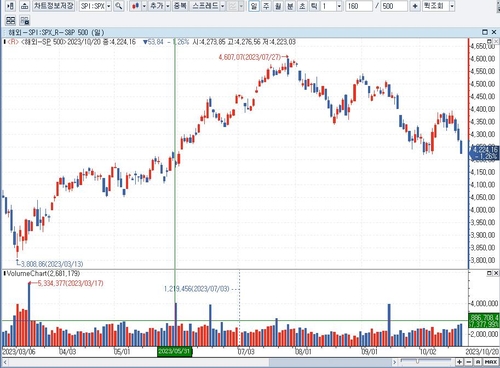Click the 추가 button
Viewport: 500px width, 368px height.
point(157,6)
